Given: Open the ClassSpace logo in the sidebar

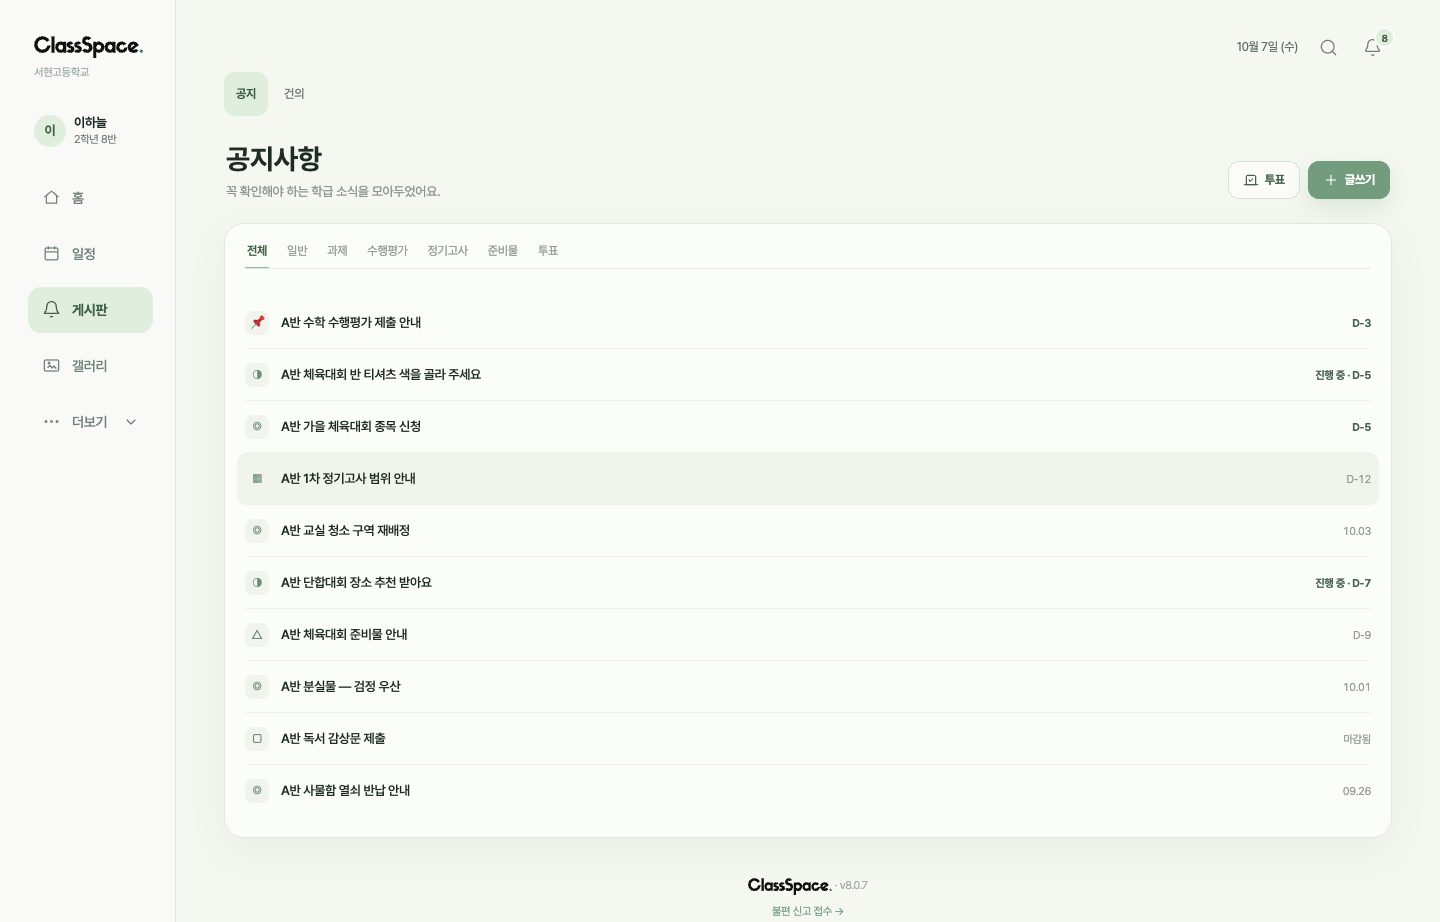Looking at the screenshot, I should [x=88, y=46].
